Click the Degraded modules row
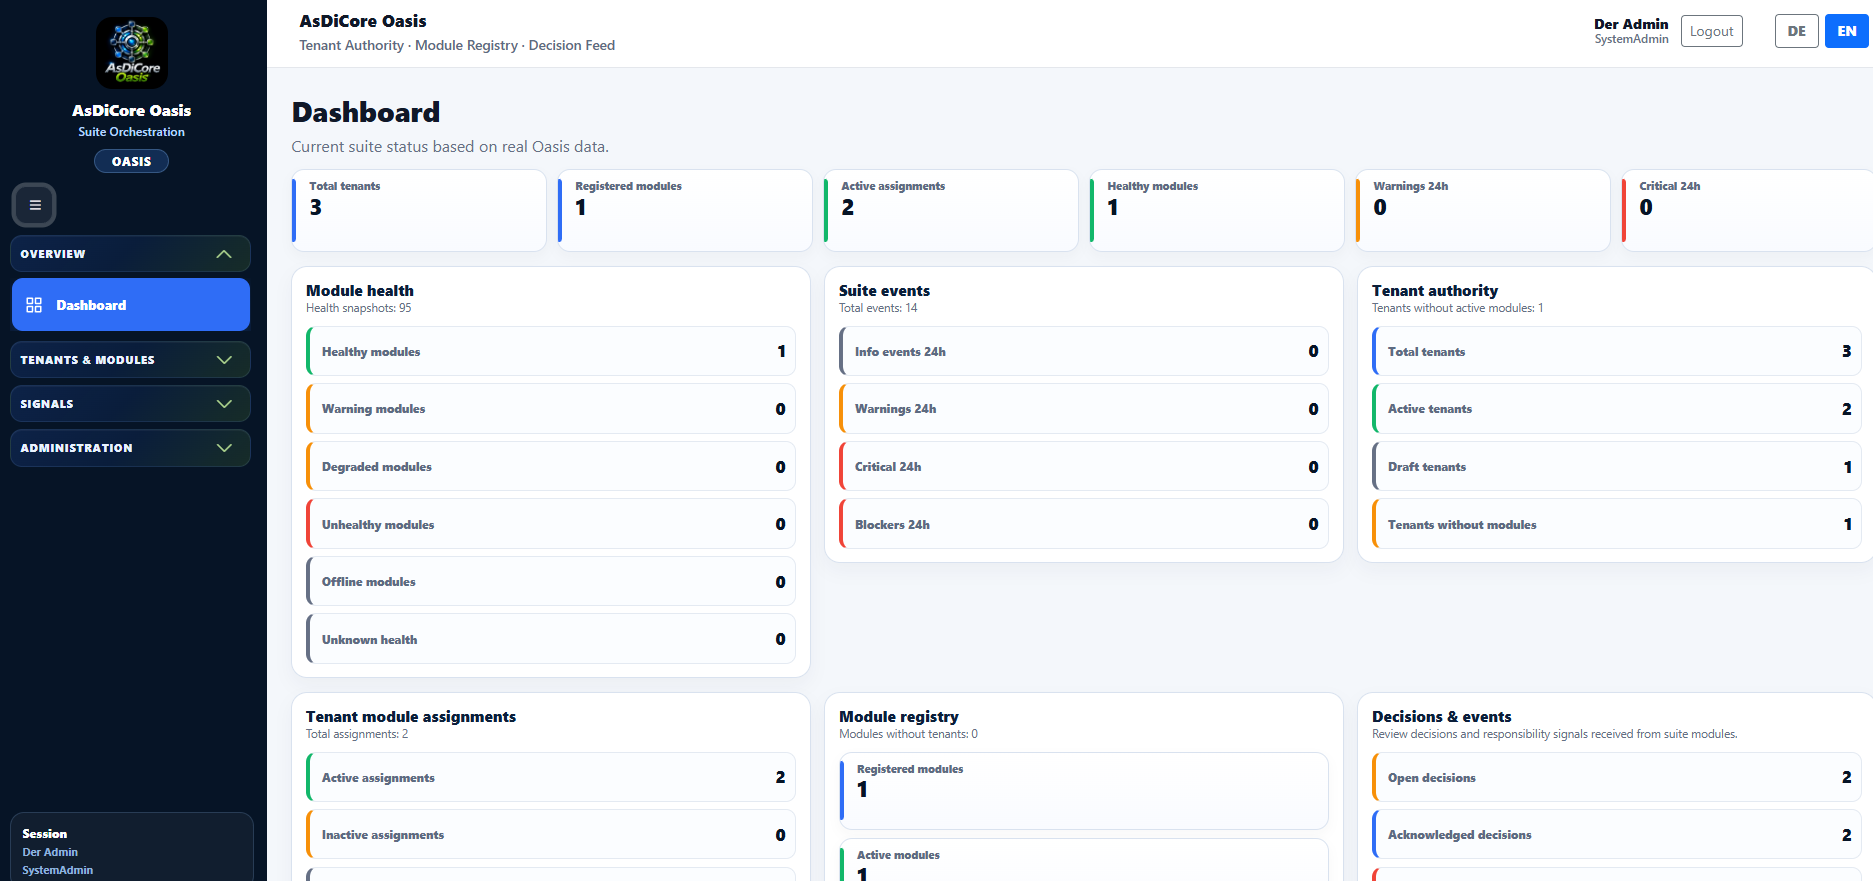Image resolution: width=1873 pixels, height=881 pixels. (x=551, y=467)
